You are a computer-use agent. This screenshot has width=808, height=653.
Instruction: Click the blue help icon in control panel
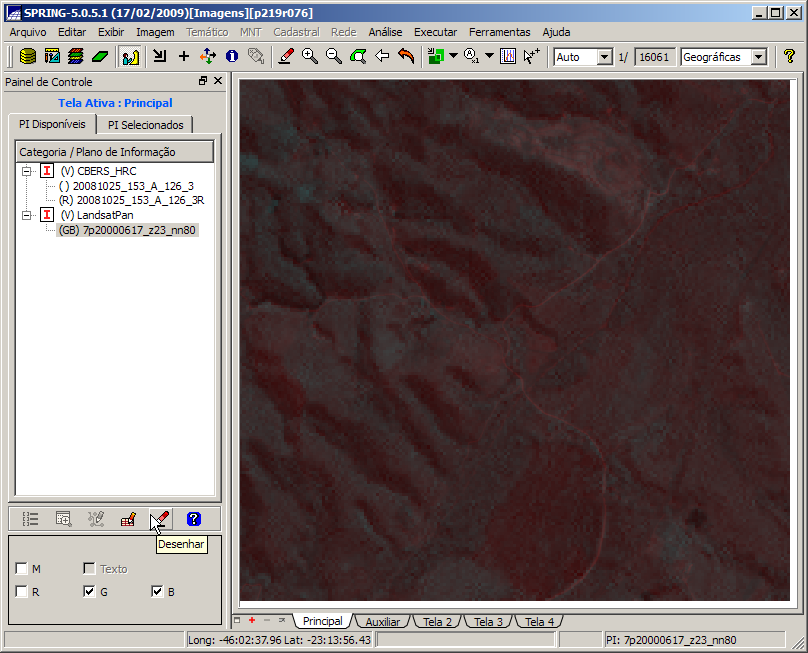tap(194, 519)
